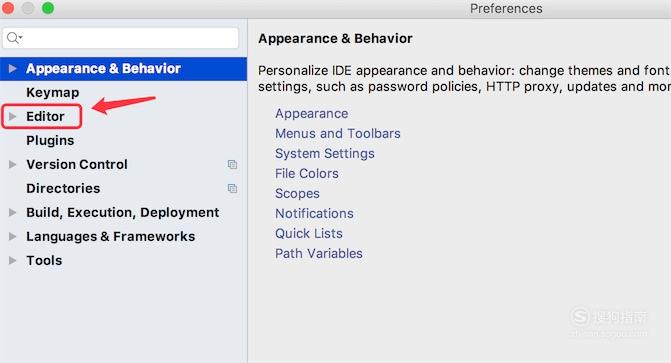This screenshot has width=671, height=363.
Task: Open the Appearance link
Action: click(x=312, y=113)
